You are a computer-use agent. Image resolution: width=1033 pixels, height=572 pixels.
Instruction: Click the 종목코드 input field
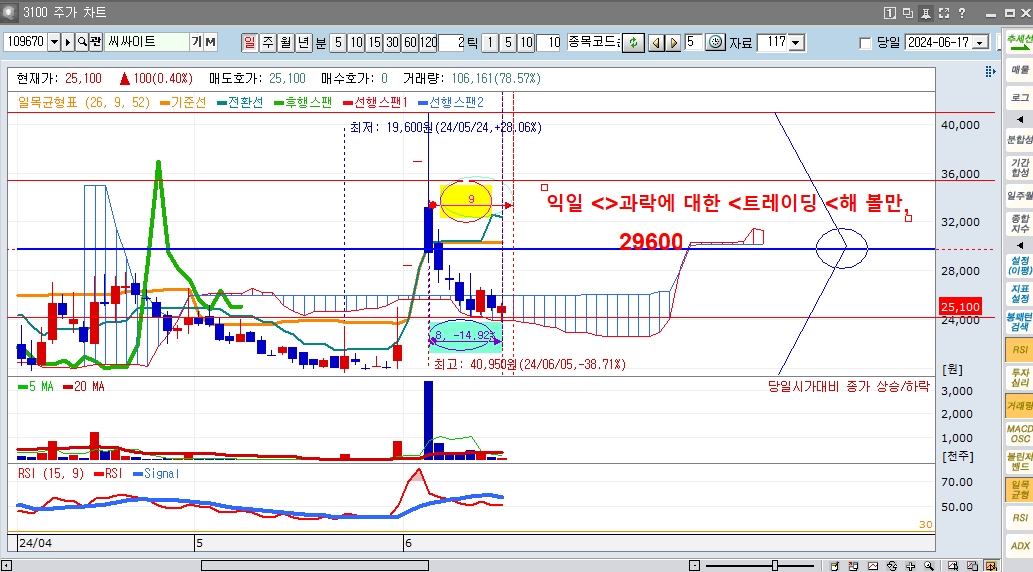click(x=594, y=42)
